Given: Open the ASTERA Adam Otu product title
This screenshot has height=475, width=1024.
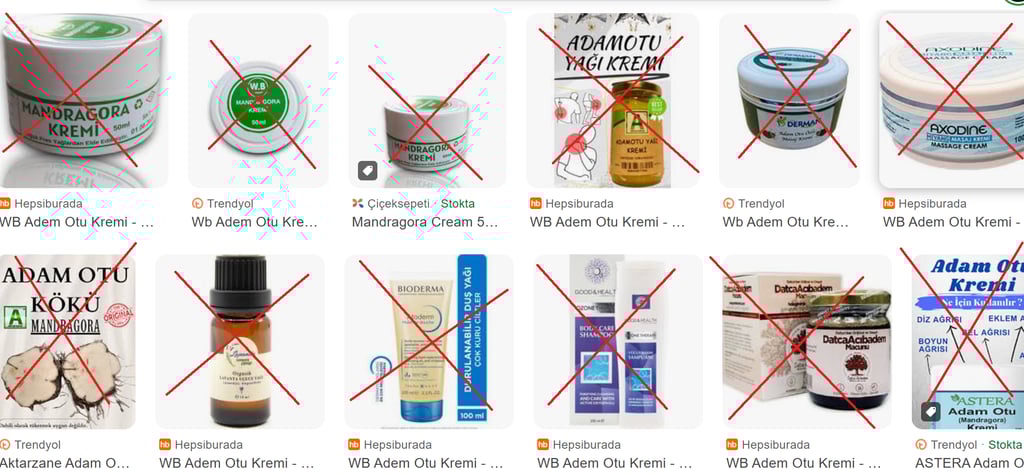Looking at the screenshot, I should click(x=969, y=464).
